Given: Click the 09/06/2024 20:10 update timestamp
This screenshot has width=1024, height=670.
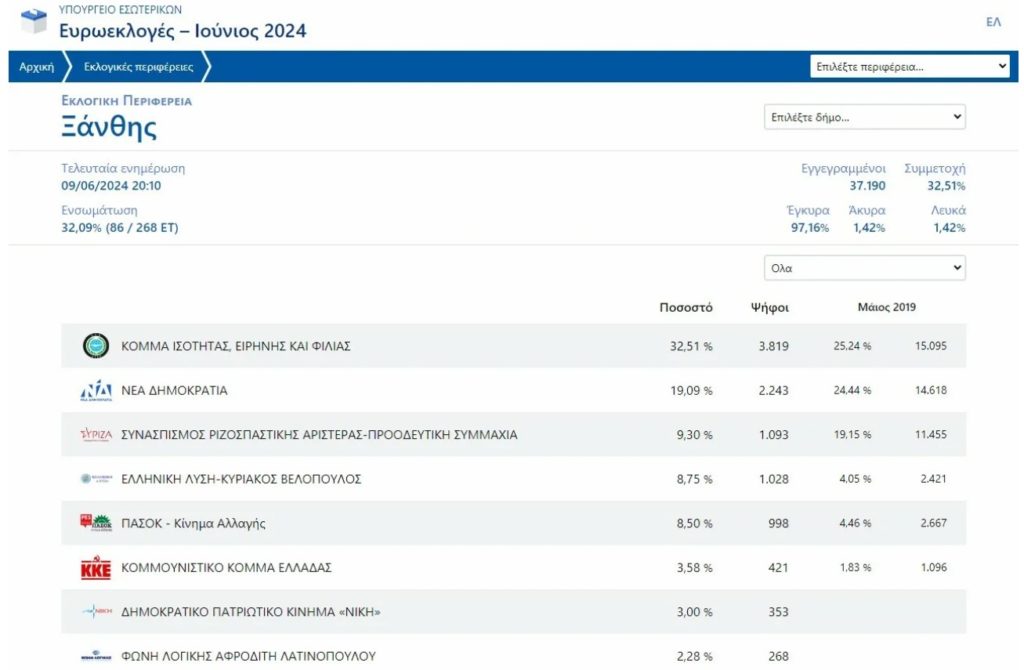Looking at the screenshot, I should 111,186.
